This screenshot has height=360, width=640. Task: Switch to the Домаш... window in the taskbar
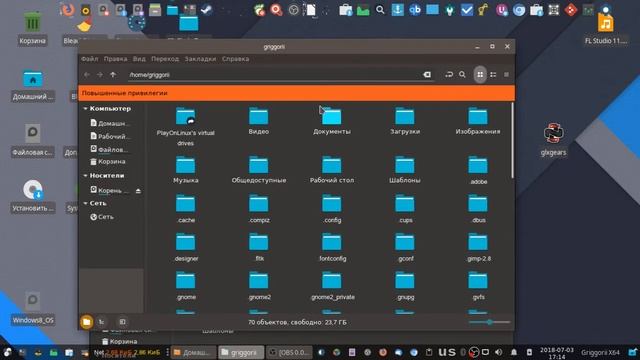click(x=193, y=352)
